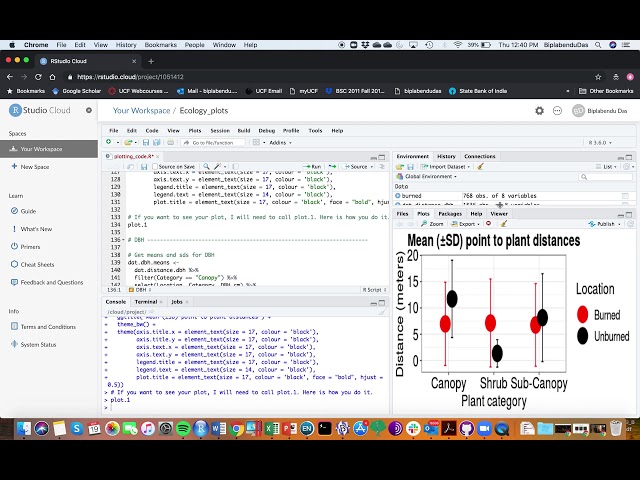The image size is (640, 480).
Task: Tick the checkbox on the burned data row
Action: [x=625, y=196]
